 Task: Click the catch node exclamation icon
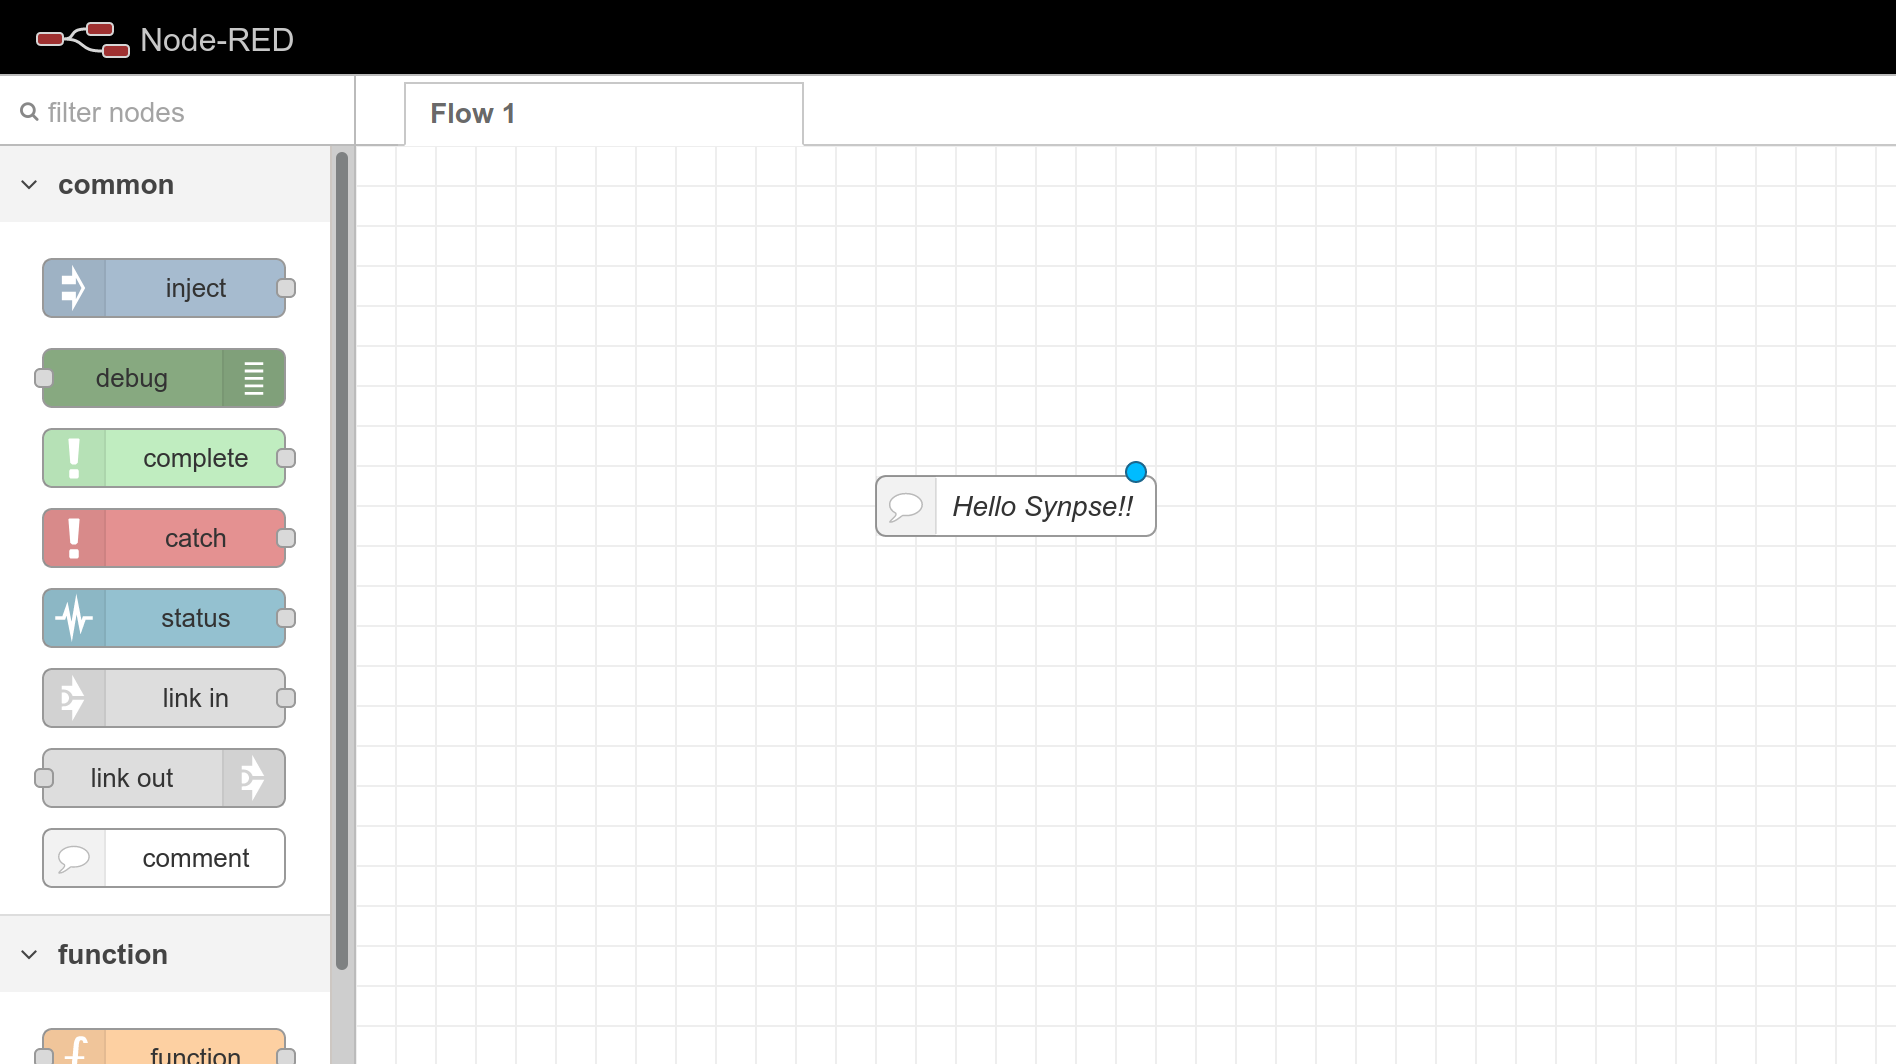pyautogui.click(x=73, y=538)
